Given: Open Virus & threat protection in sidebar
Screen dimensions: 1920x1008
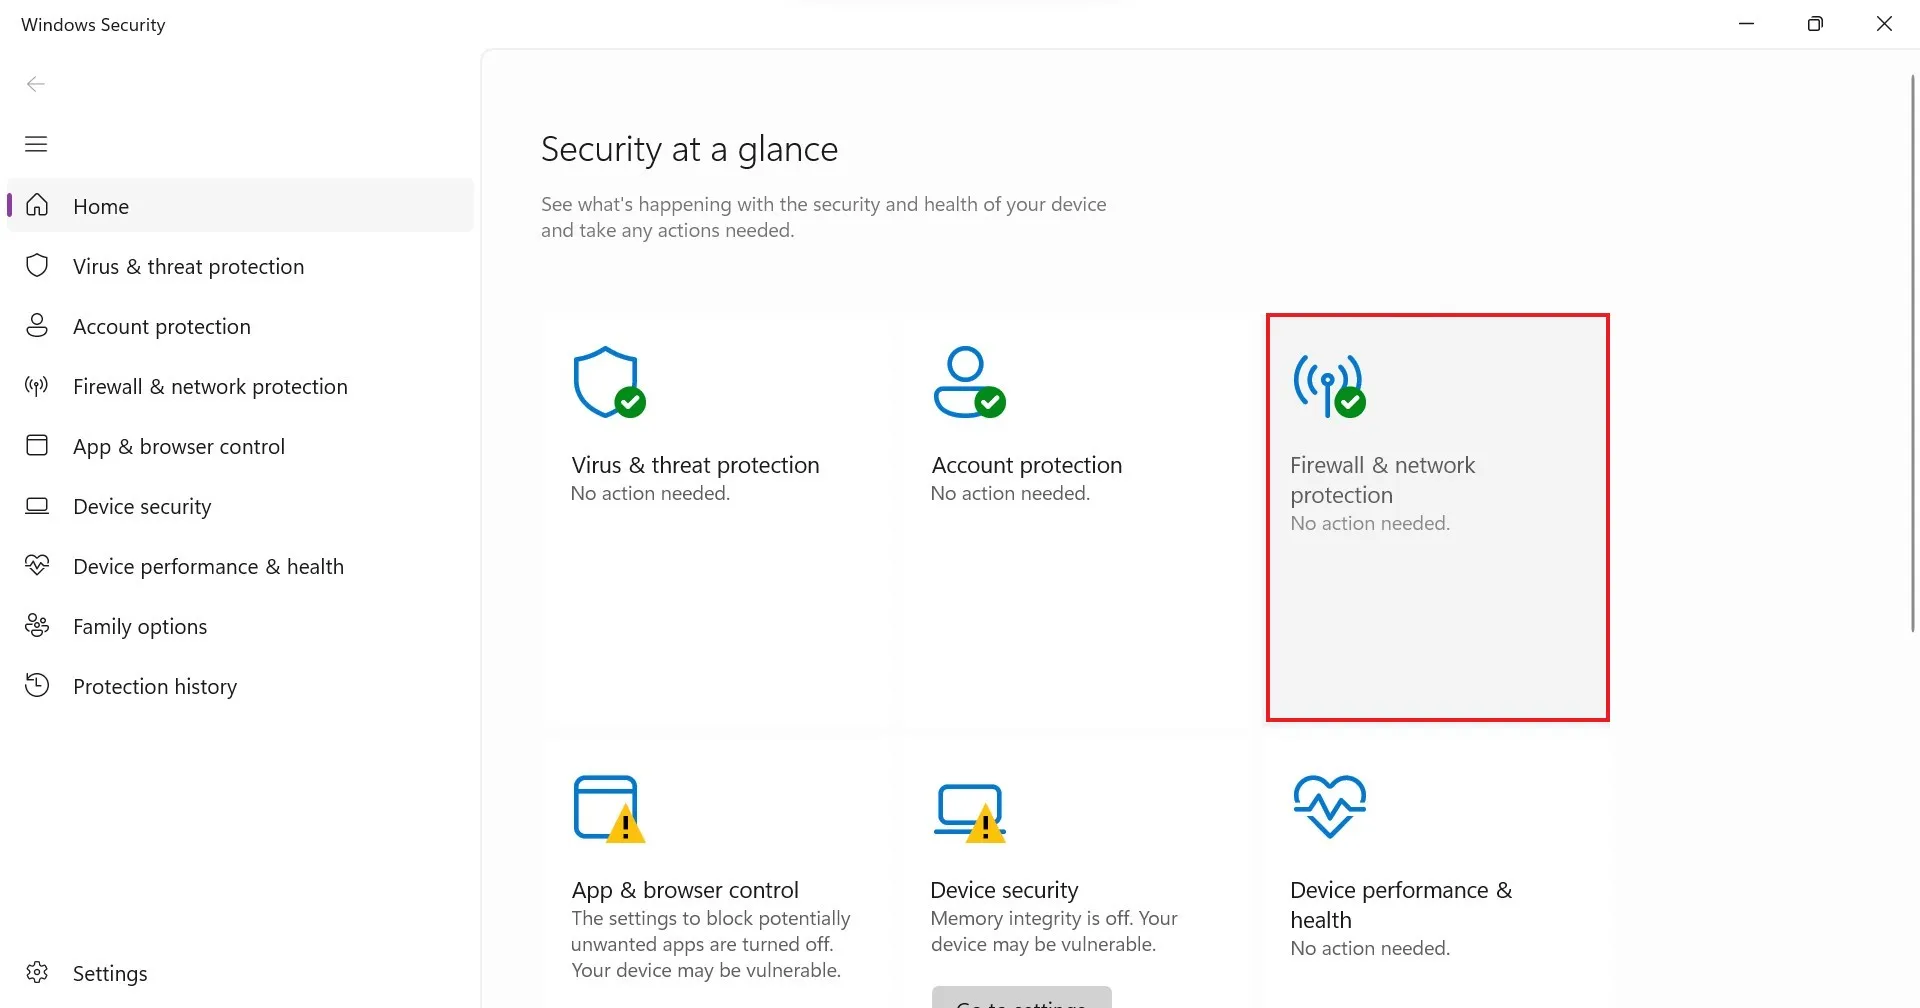Looking at the screenshot, I should (x=188, y=267).
